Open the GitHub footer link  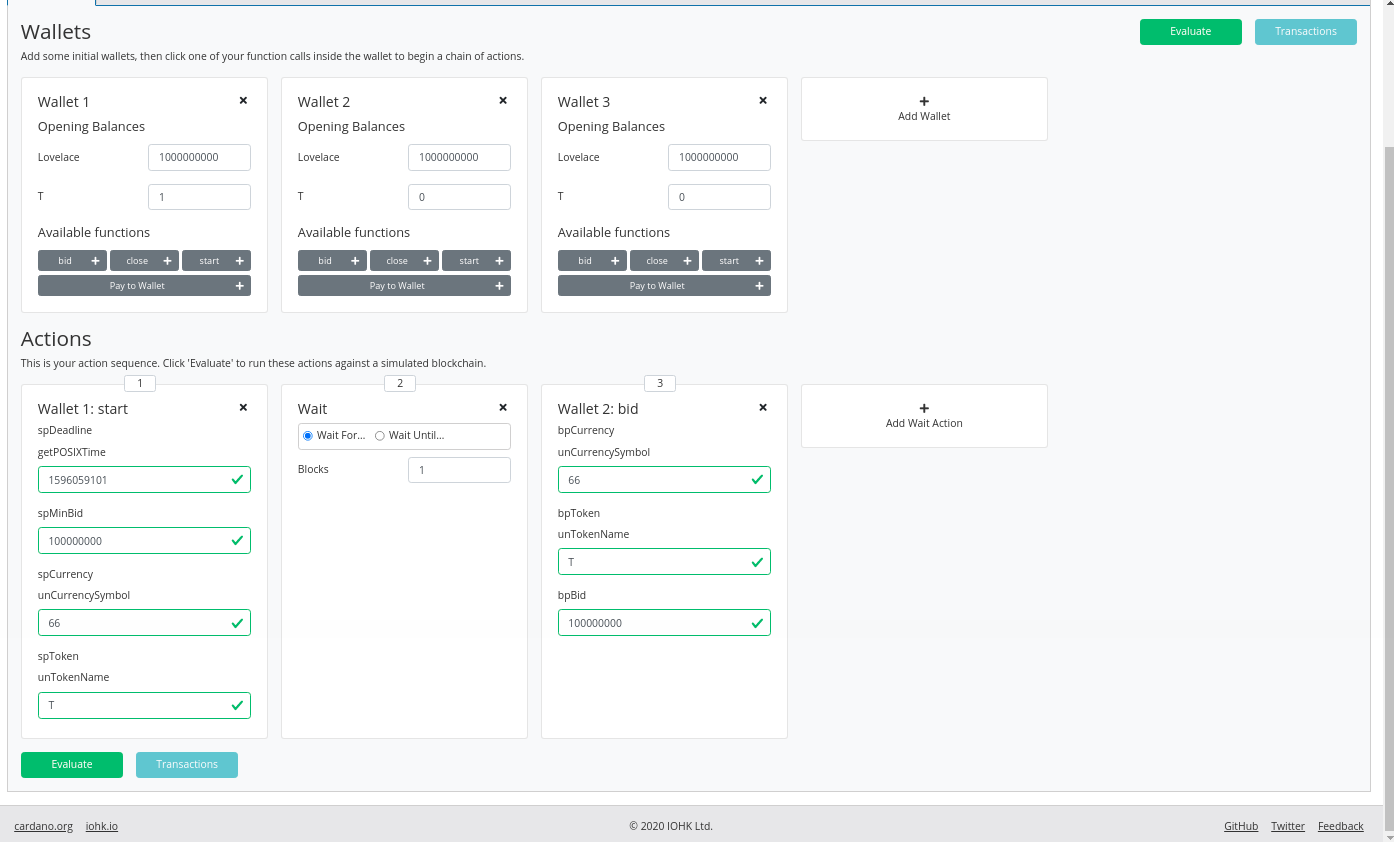1240,826
